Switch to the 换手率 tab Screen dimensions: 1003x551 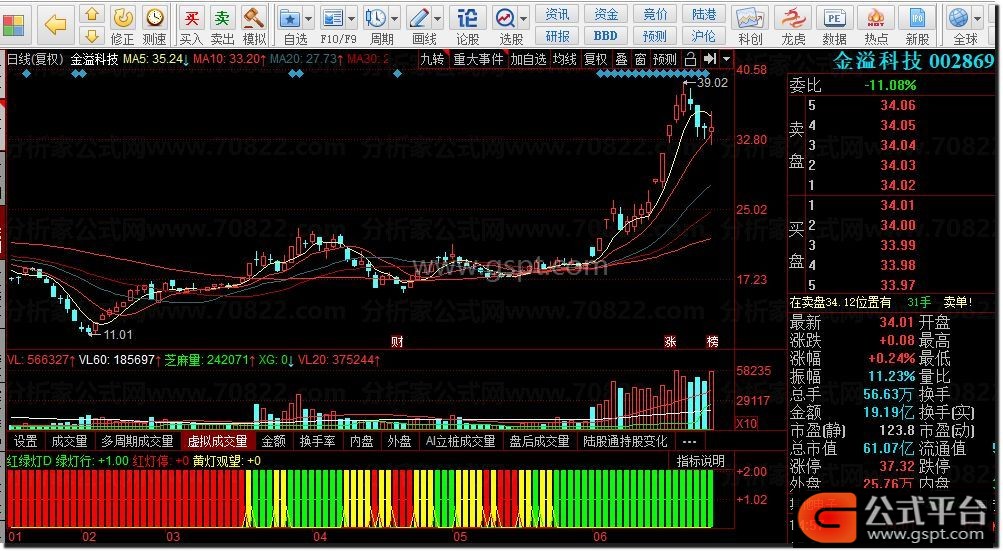click(317, 442)
